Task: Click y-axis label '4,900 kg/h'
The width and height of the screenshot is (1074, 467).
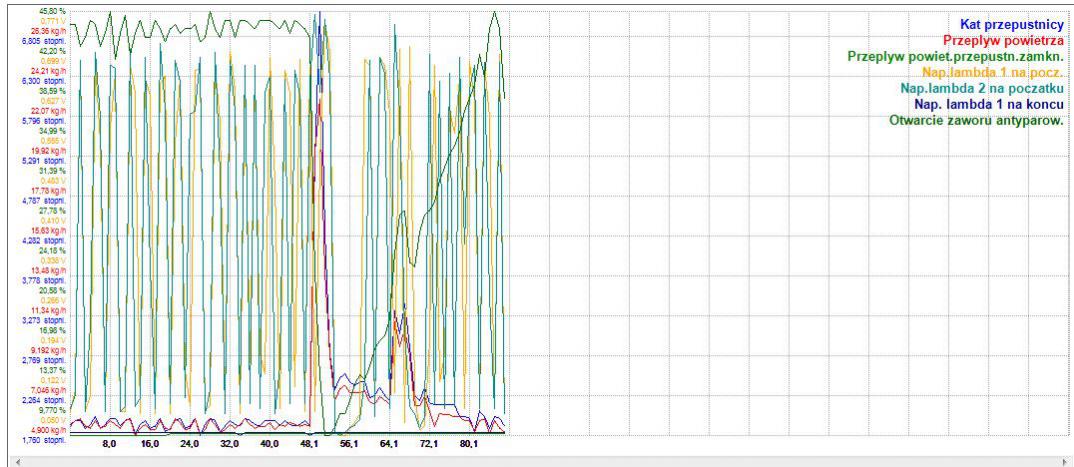Action: point(48,429)
